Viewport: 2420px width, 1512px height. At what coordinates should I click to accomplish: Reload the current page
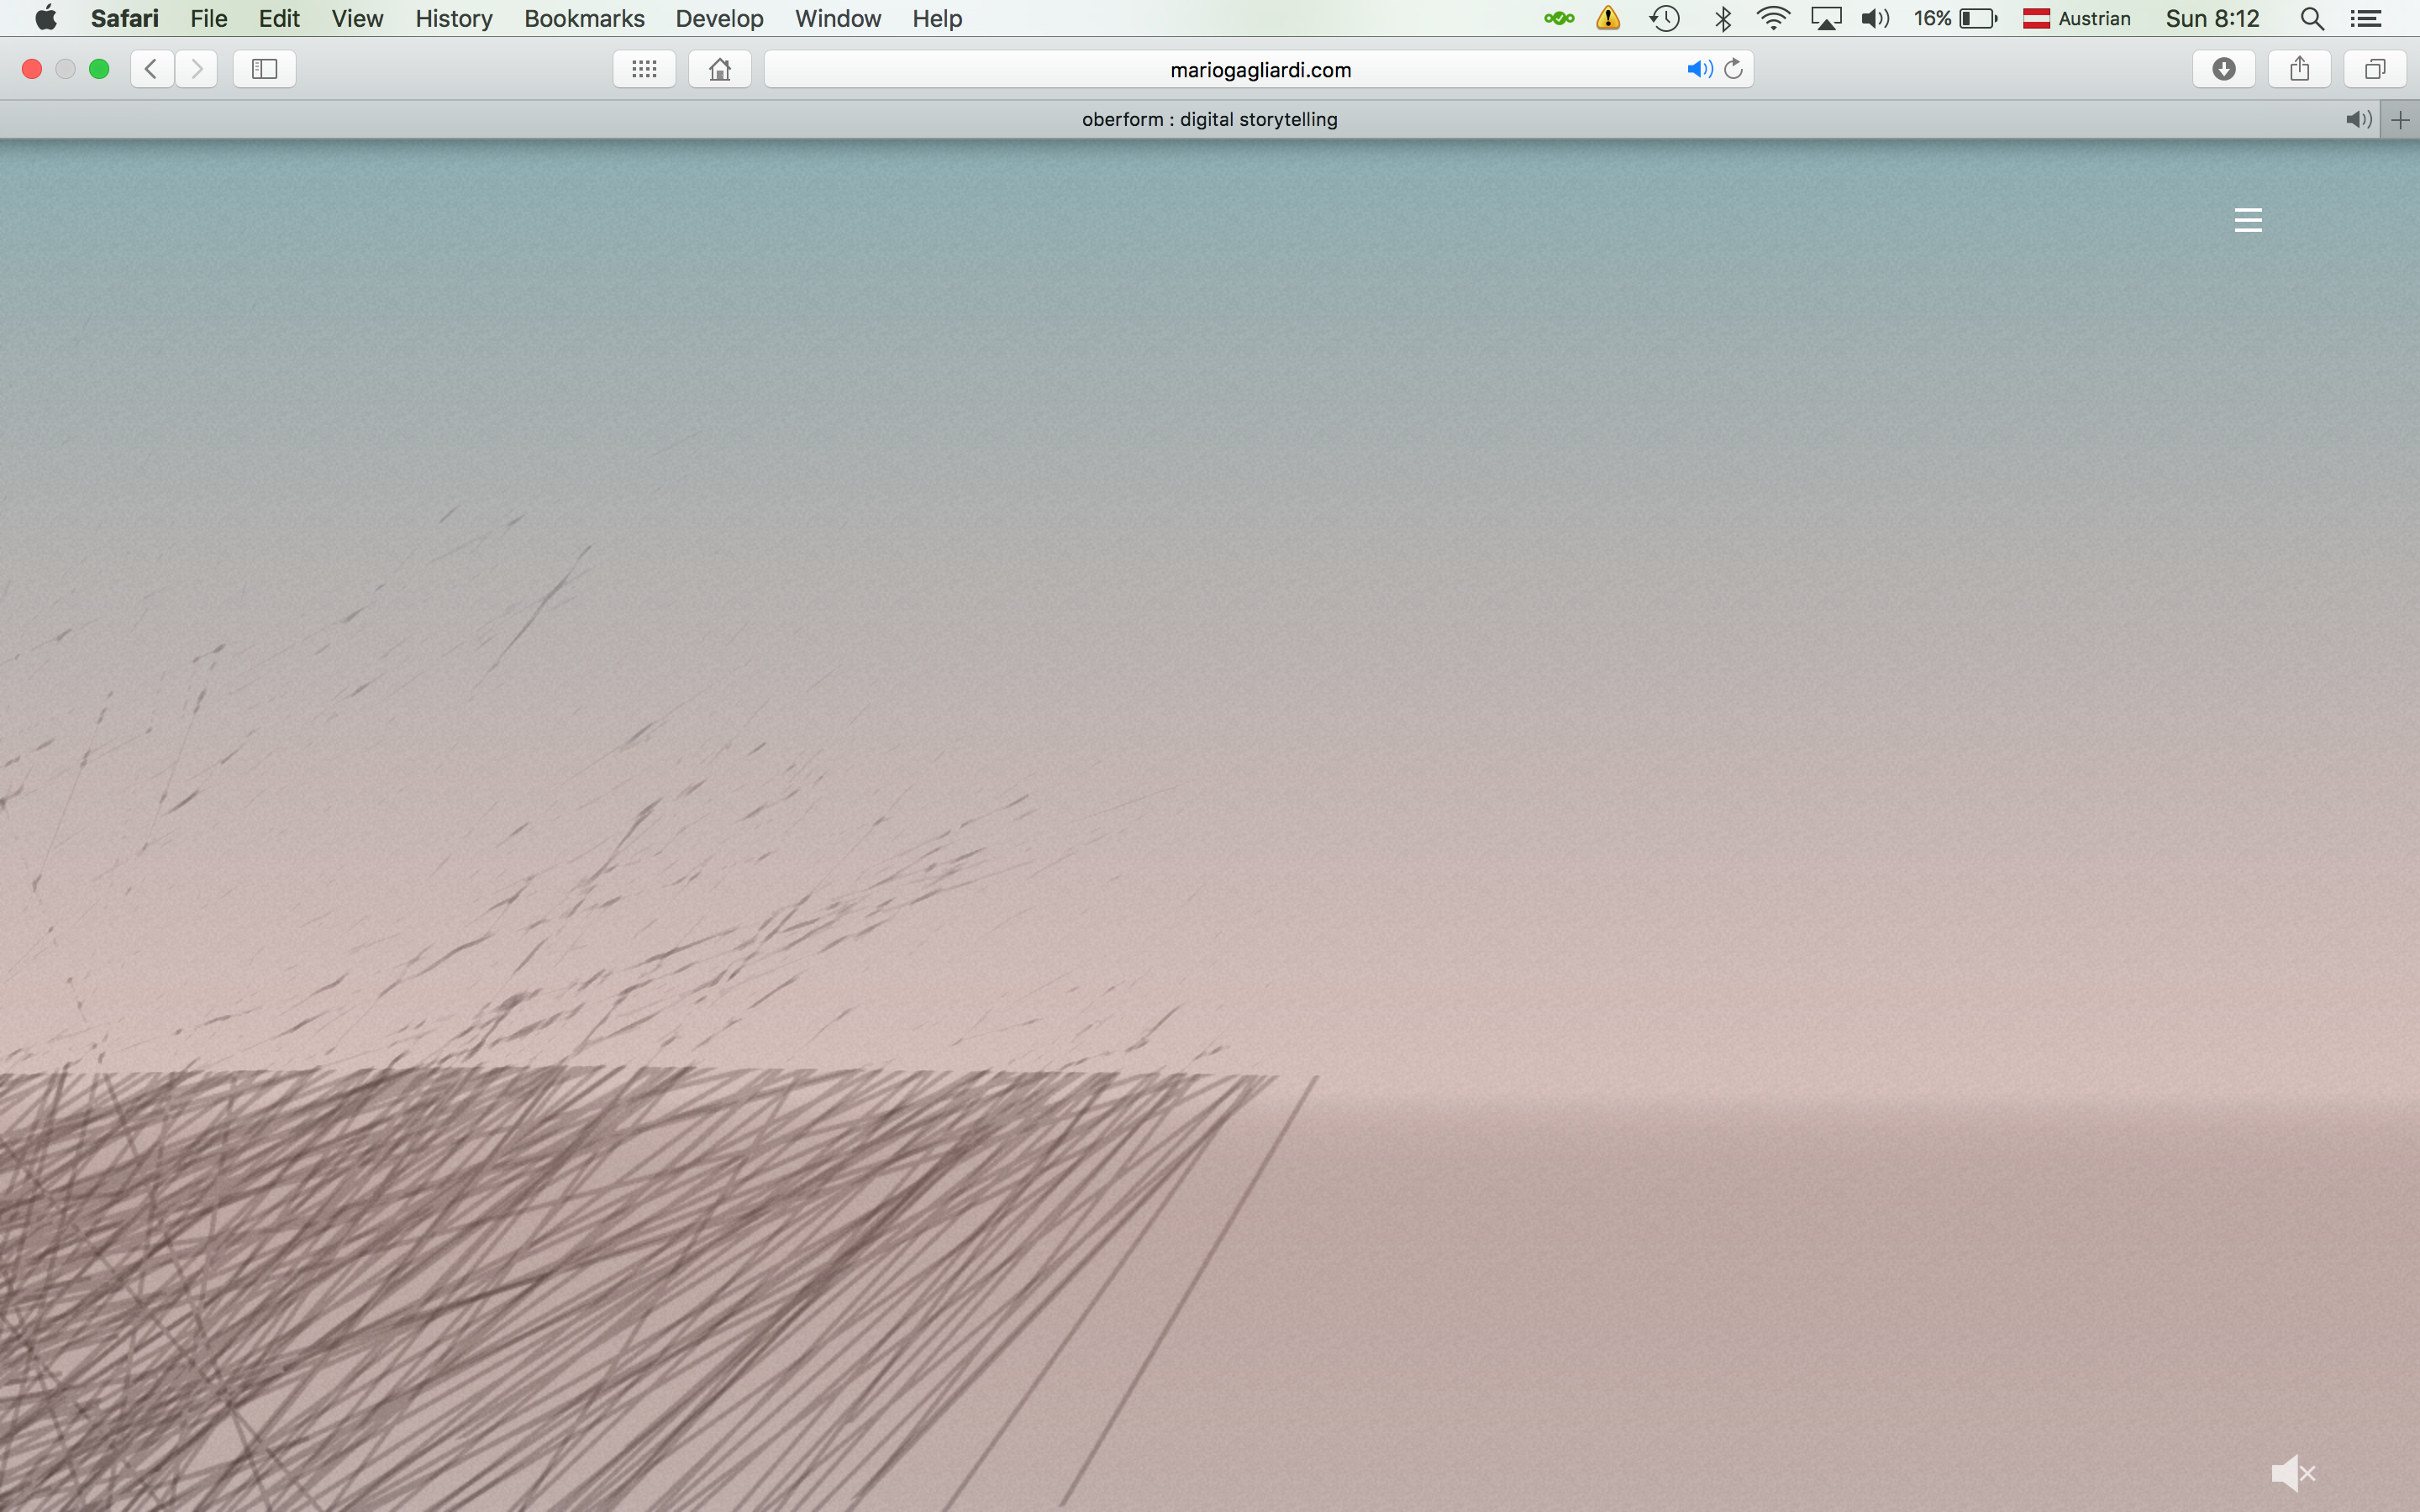pyautogui.click(x=1734, y=69)
